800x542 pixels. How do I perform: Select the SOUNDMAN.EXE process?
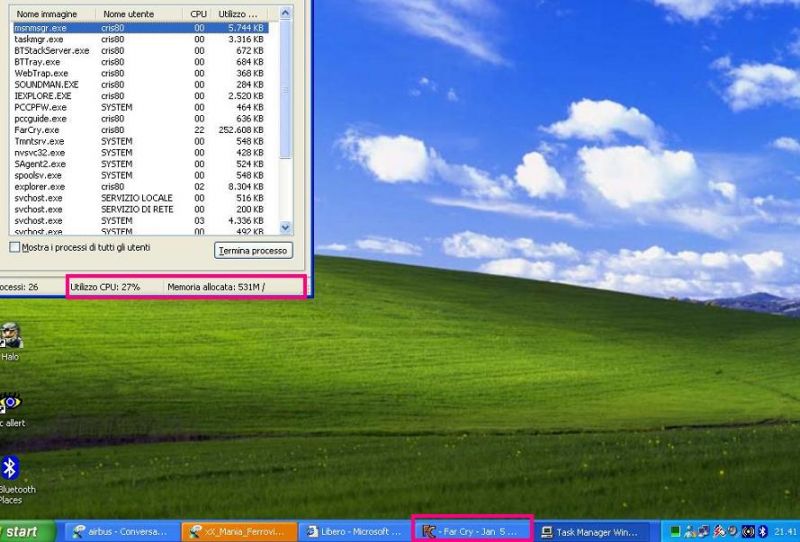point(140,84)
